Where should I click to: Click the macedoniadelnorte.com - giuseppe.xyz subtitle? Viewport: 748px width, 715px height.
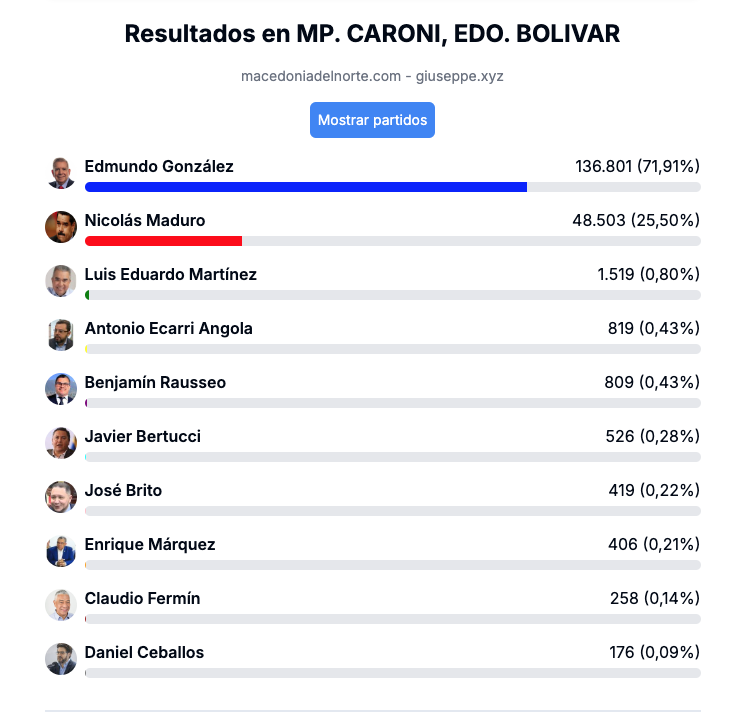(x=372, y=76)
